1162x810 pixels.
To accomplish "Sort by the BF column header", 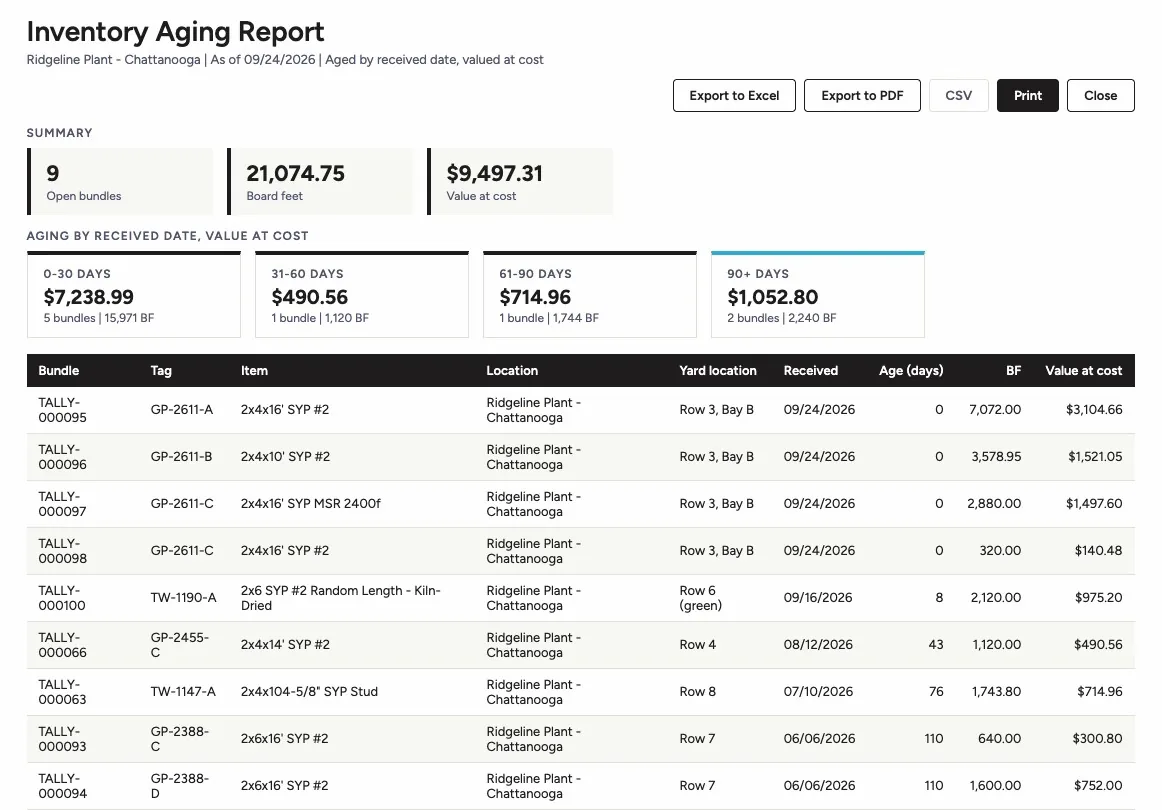I will click(1013, 371).
